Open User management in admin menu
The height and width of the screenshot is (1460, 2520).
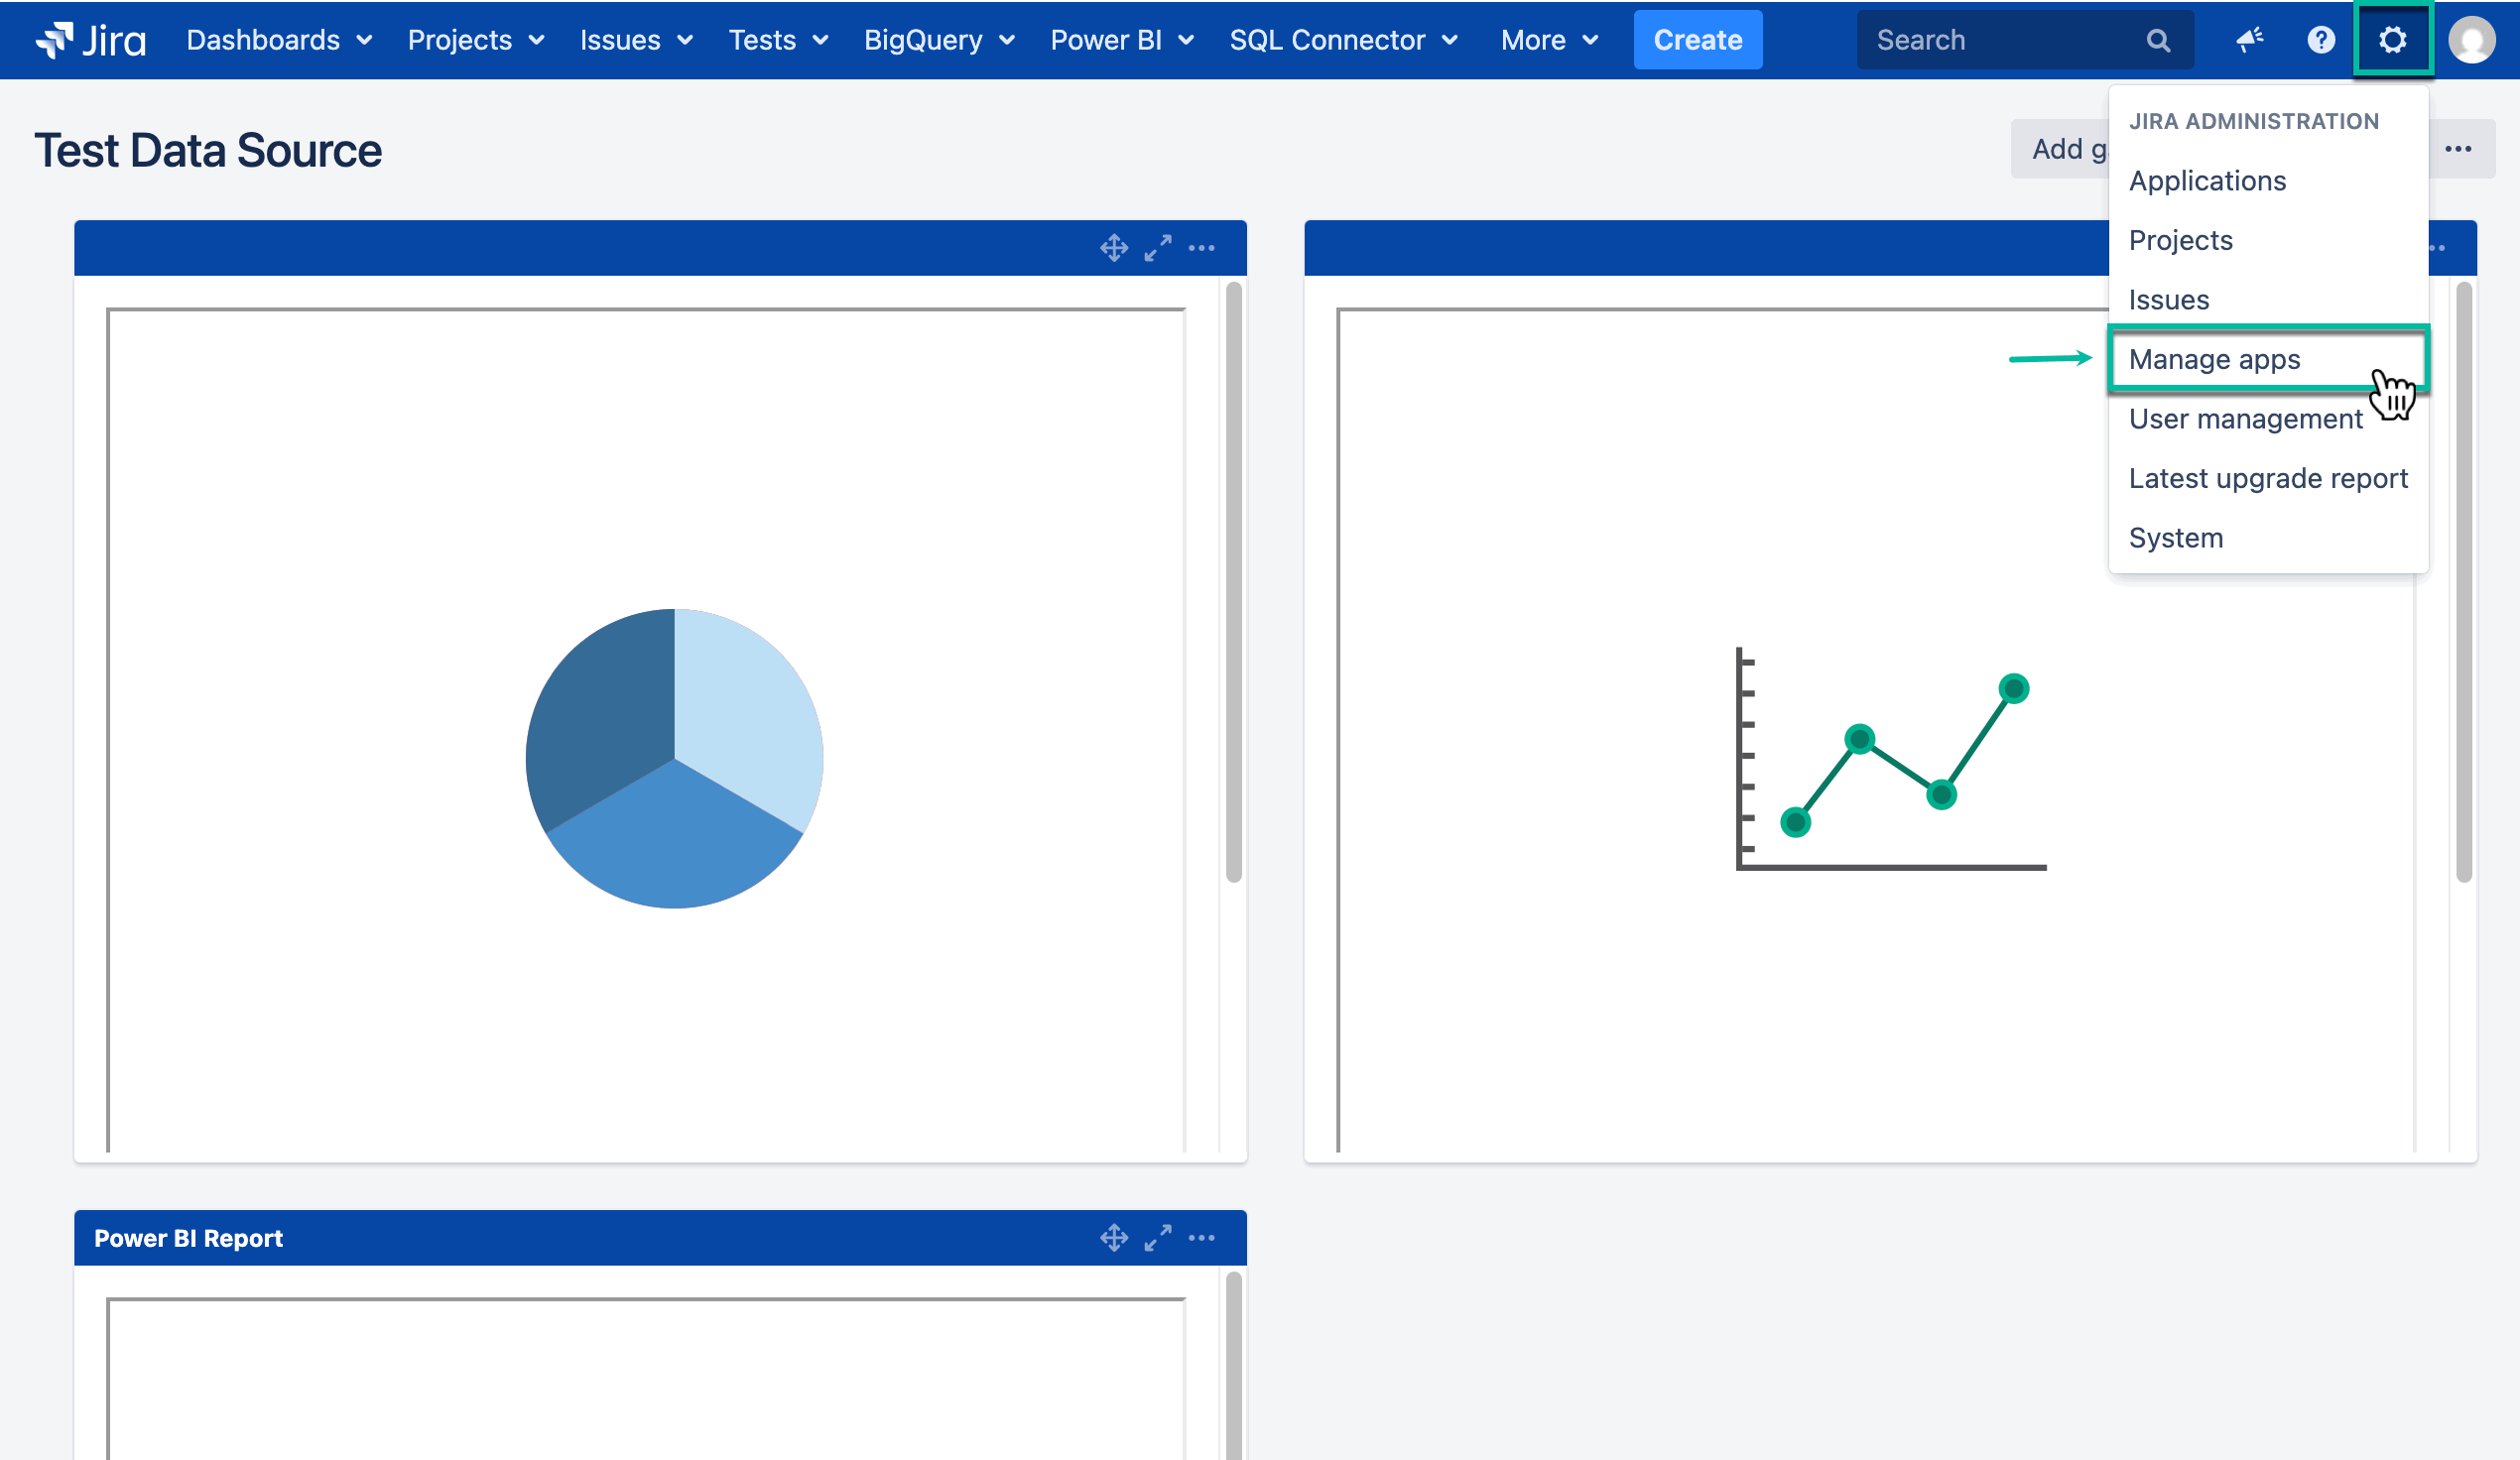click(x=2245, y=419)
